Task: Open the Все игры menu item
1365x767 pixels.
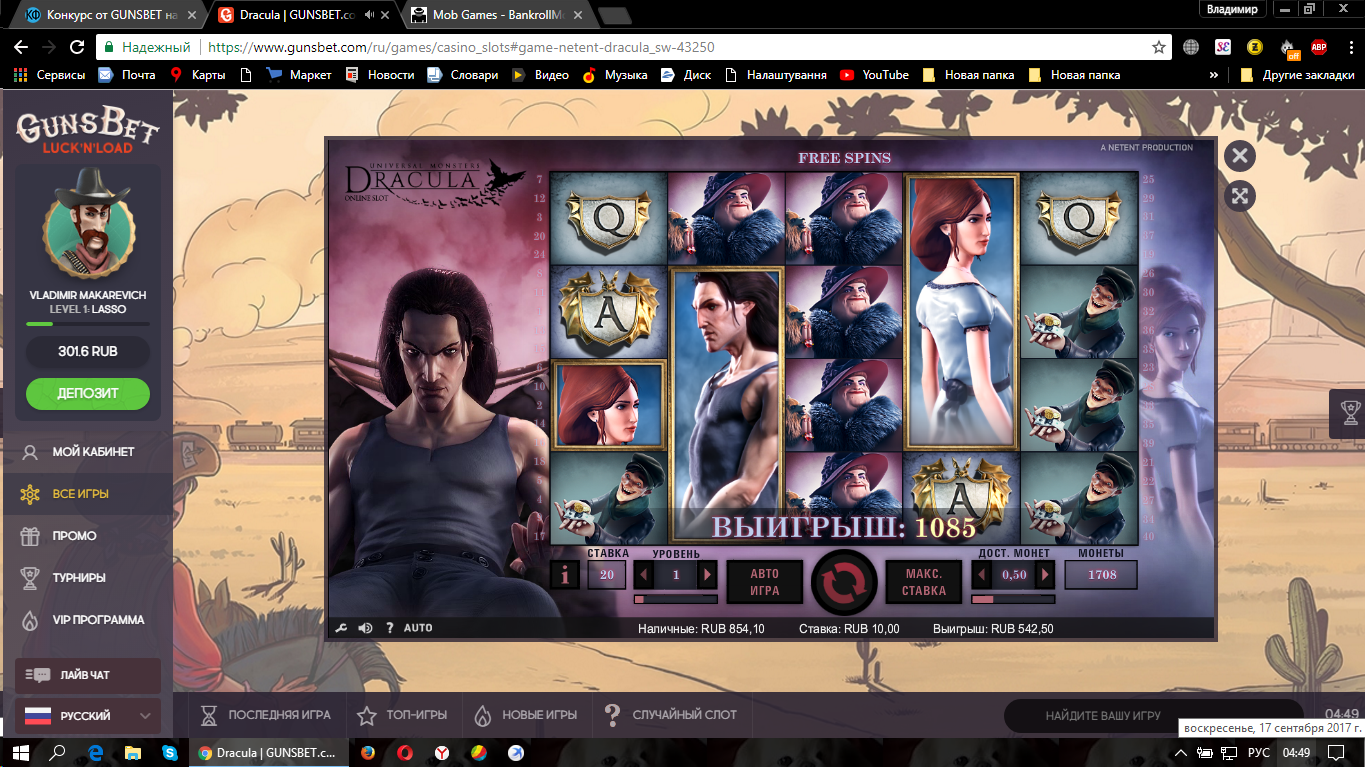Action: coord(80,494)
